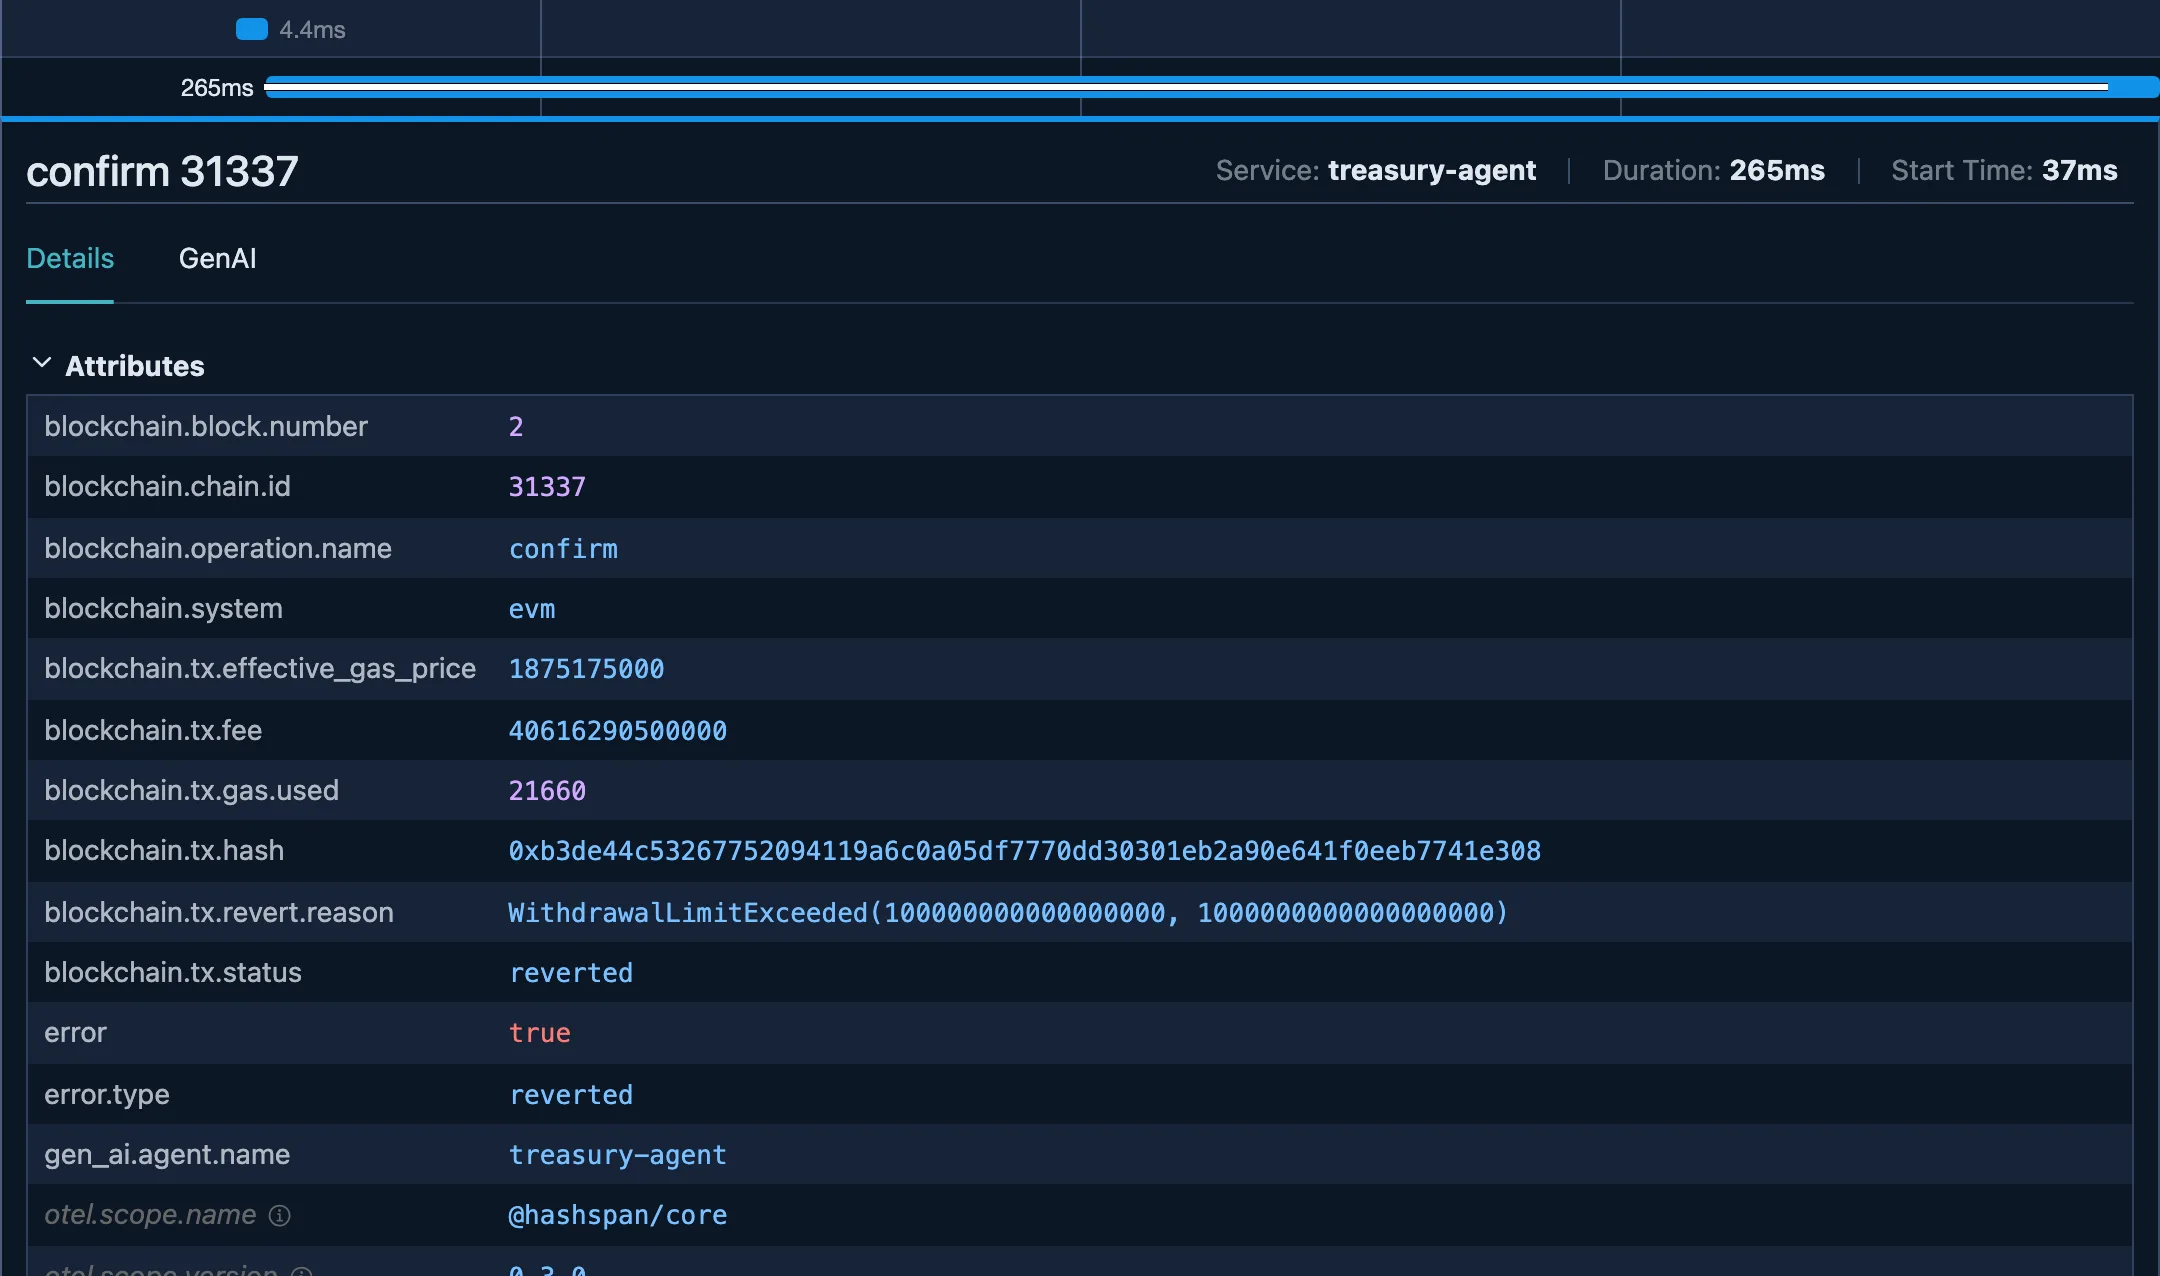Screen dimensions: 2160x1276
Task: Switch to the GenAI tab
Action: point(217,259)
